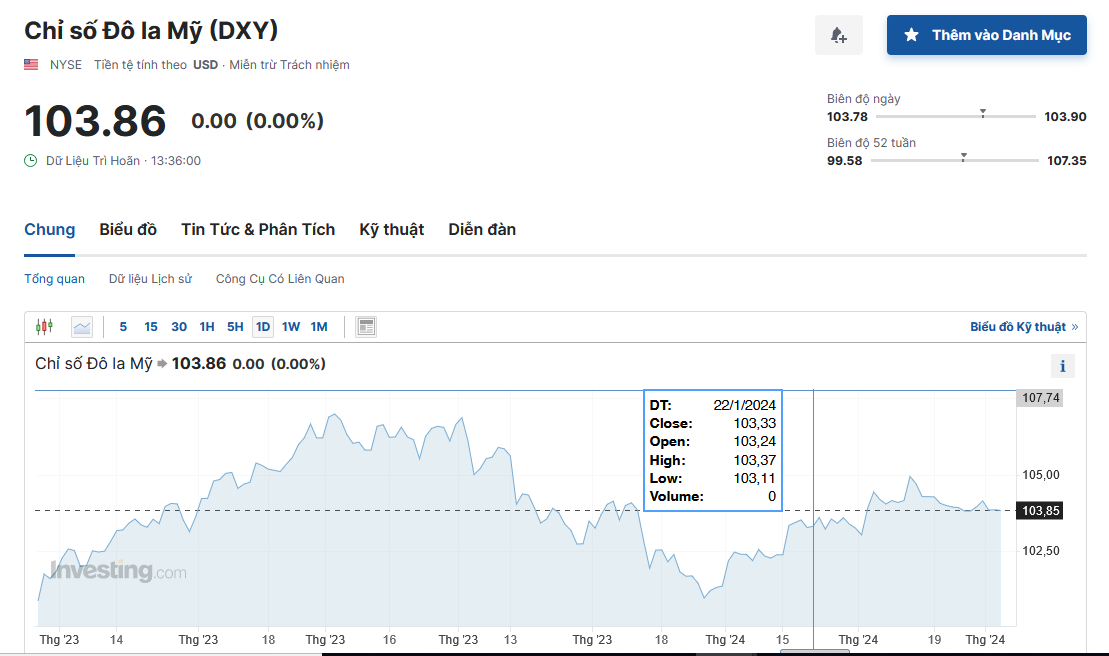Switch interval to 1M
The image size is (1109, 656).
319,326
